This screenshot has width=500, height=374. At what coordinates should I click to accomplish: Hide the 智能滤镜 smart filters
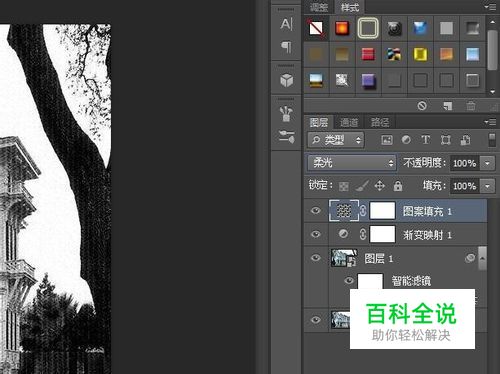[349, 281]
